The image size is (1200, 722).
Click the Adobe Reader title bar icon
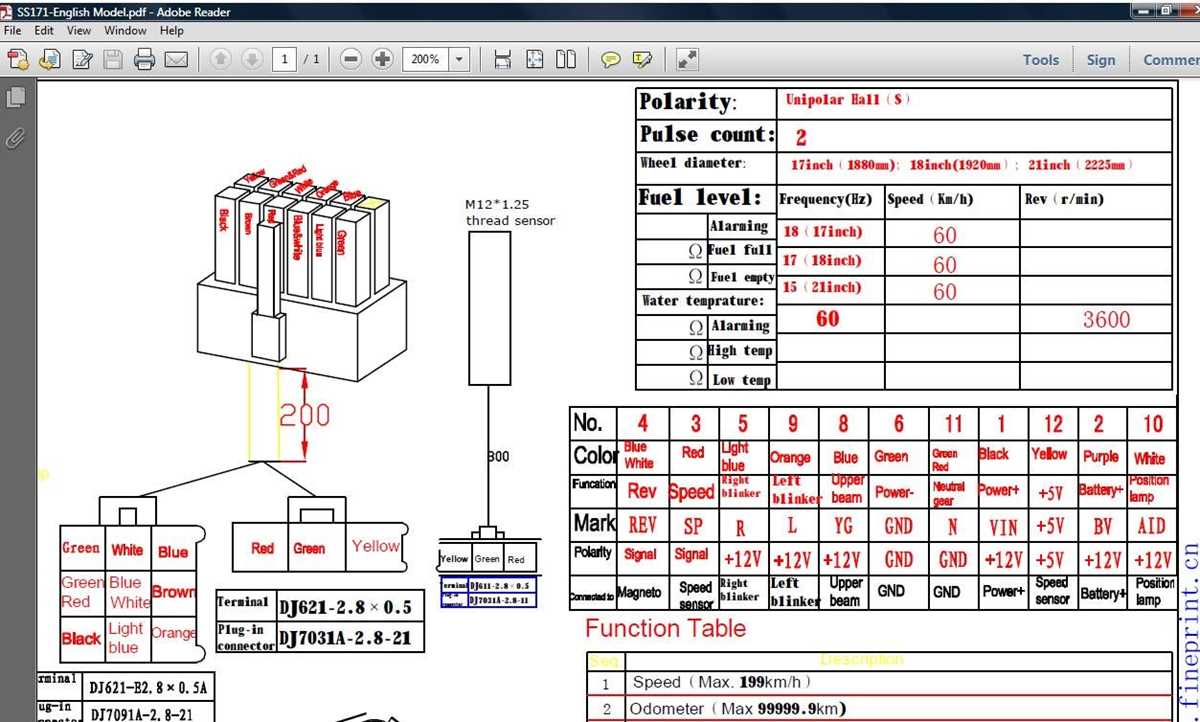[8, 12]
